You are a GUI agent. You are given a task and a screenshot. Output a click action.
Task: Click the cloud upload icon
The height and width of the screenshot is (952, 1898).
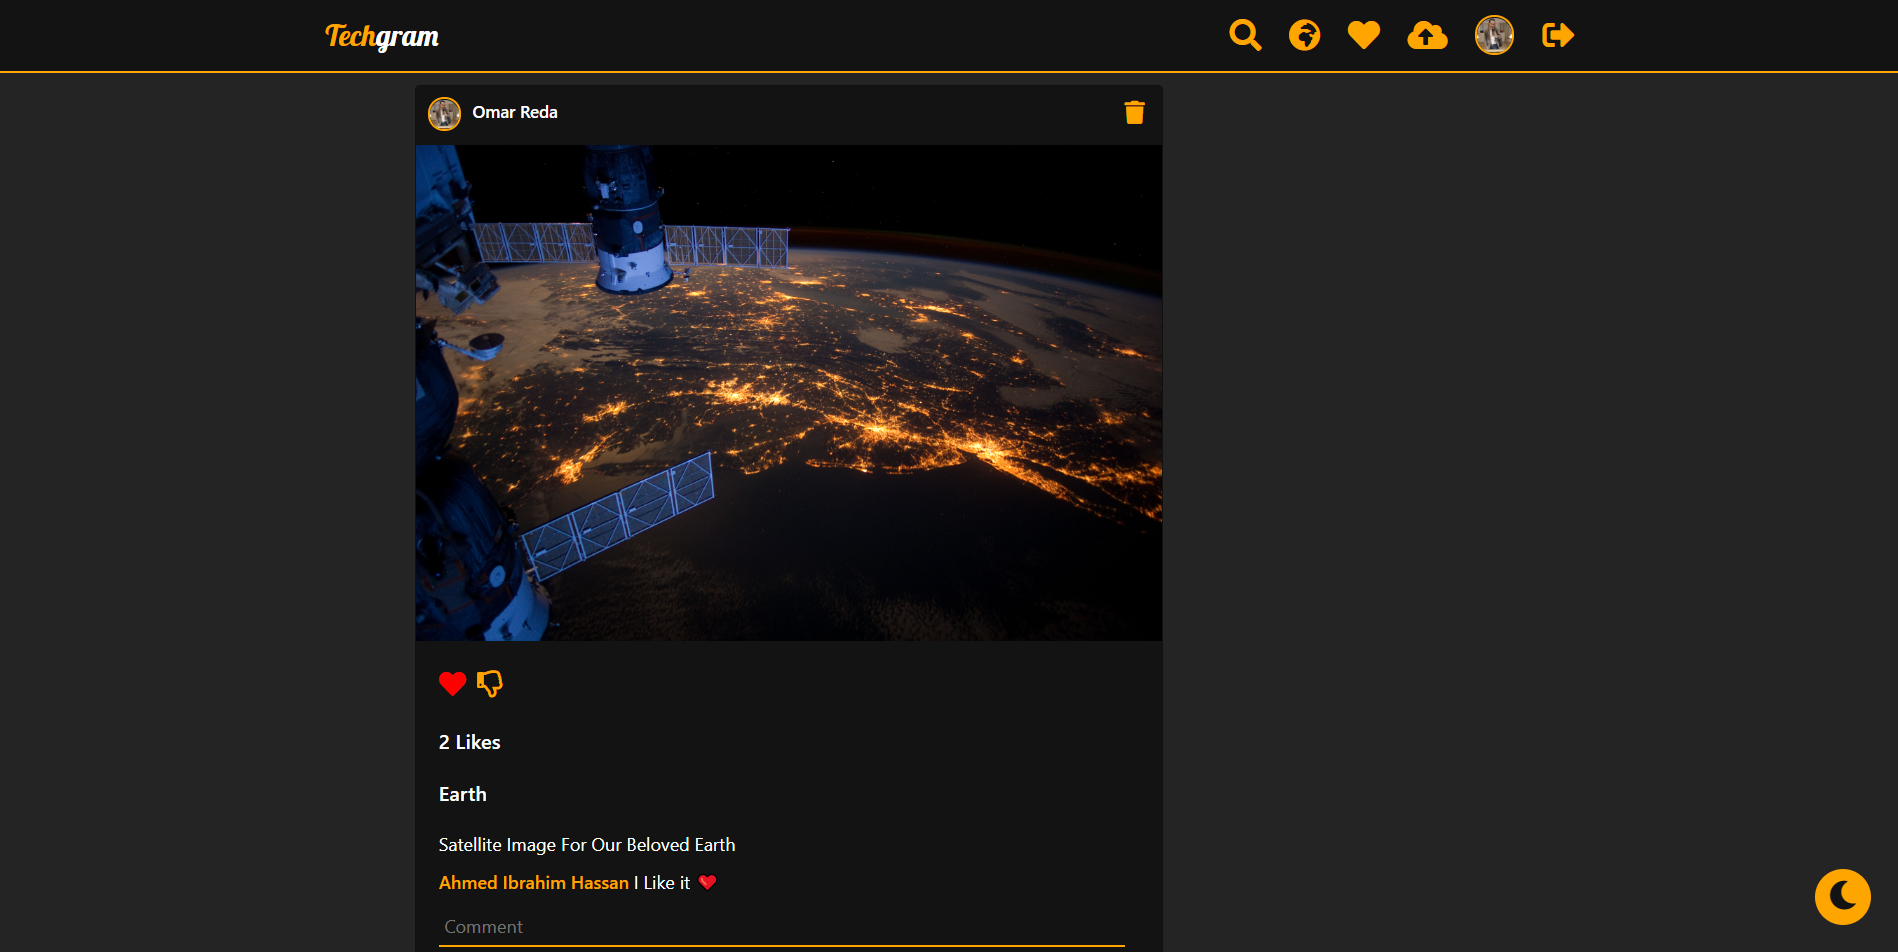point(1427,36)
